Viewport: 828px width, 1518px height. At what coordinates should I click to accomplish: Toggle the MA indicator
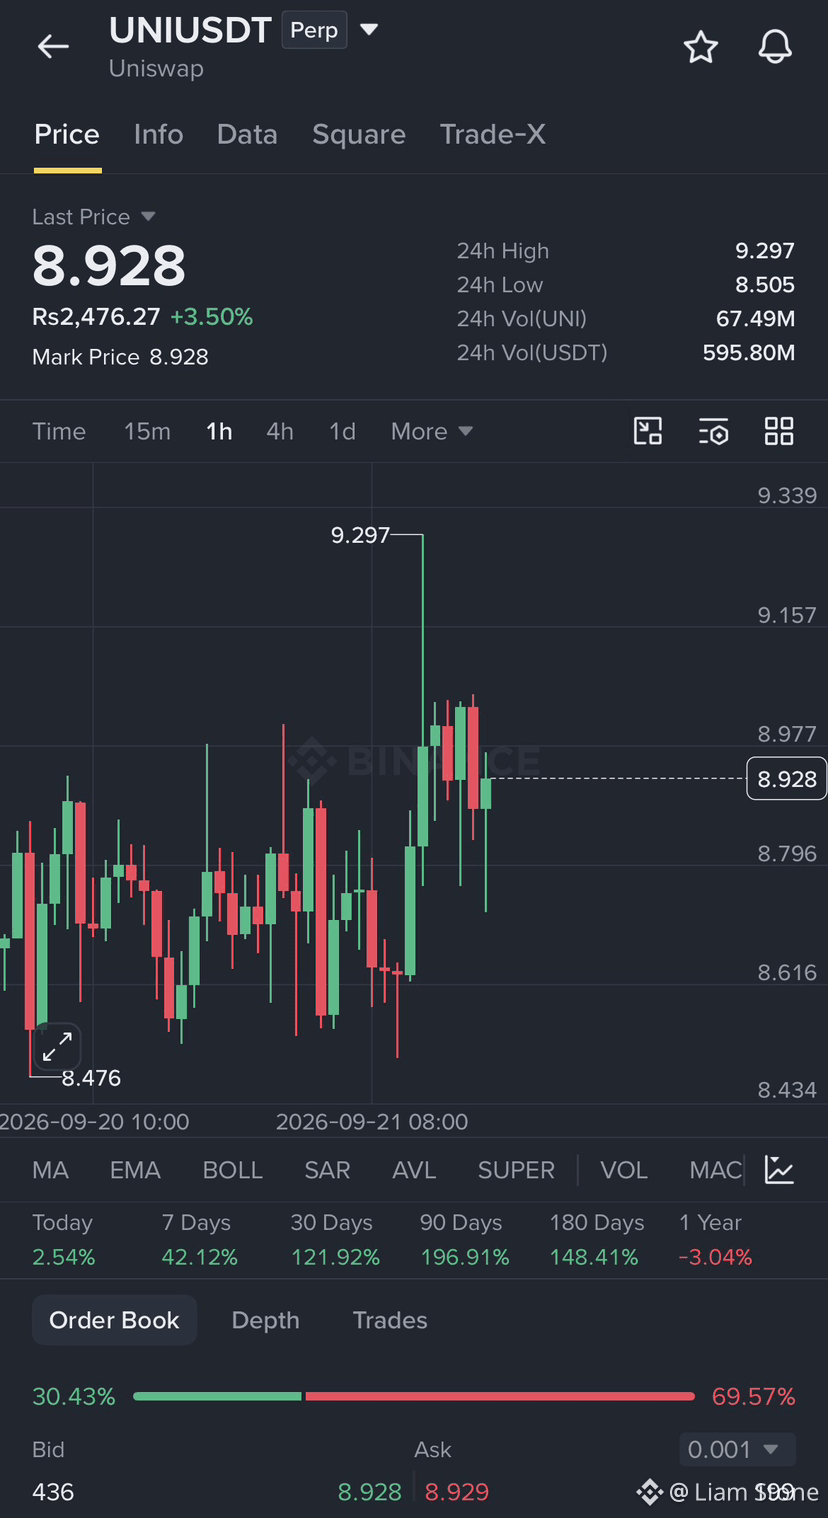click(x=50, y=1170)
